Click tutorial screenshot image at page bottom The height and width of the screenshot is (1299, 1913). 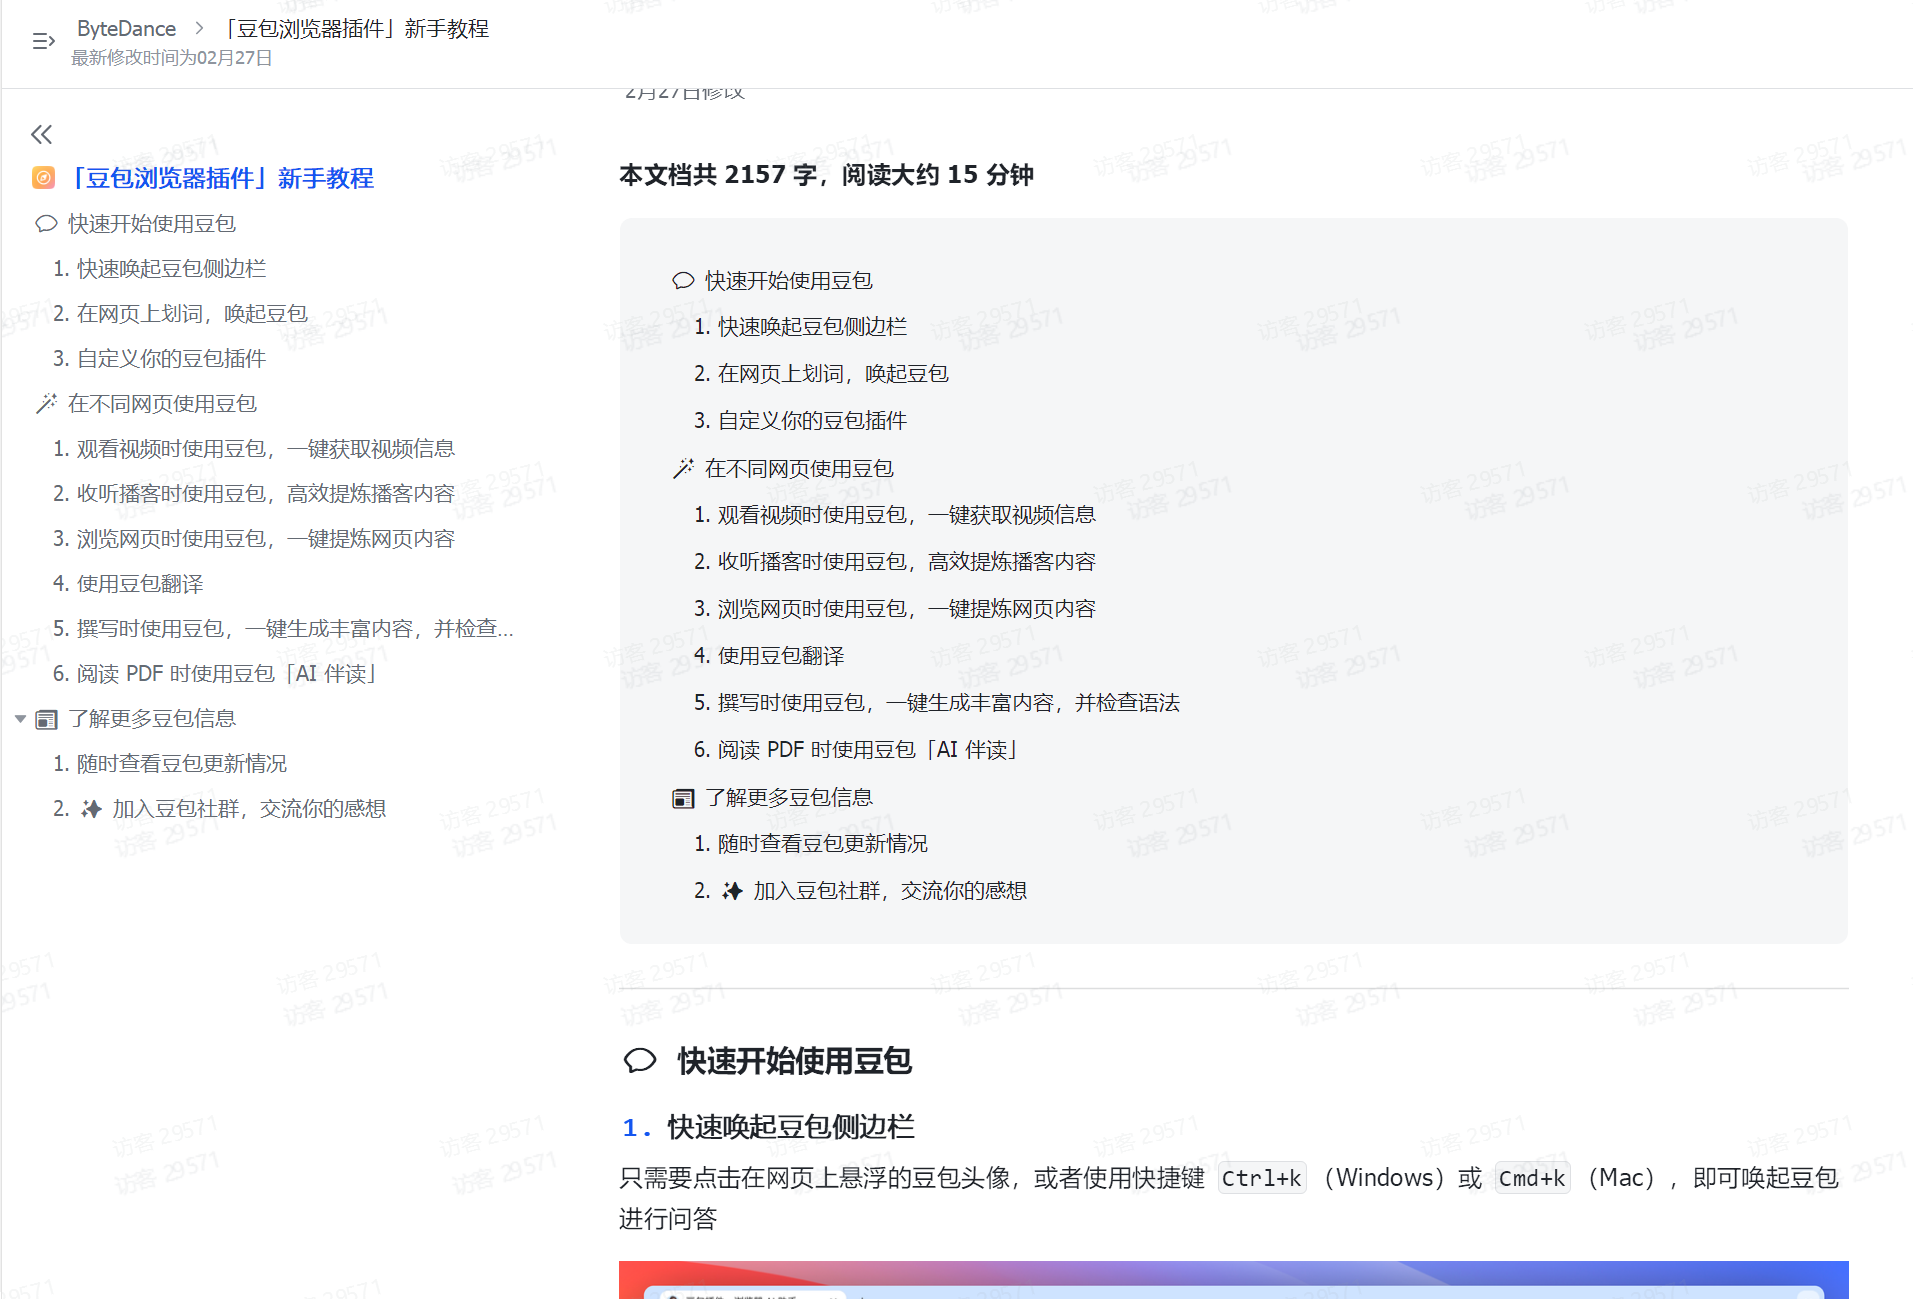[1233, 1279]
